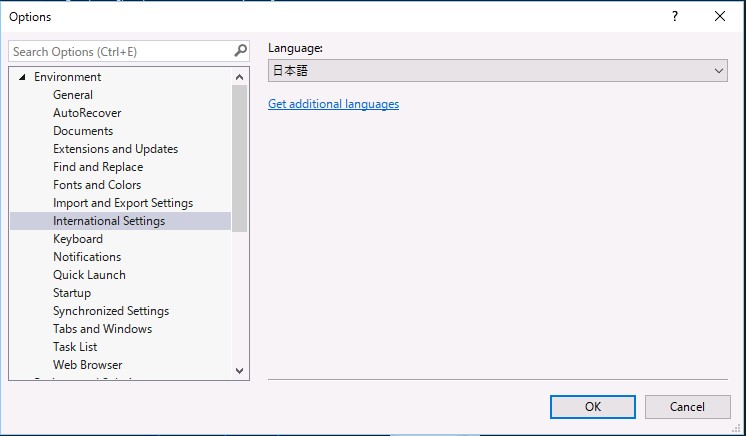Screen dimensions: 746x436
Task: Open Synchronized Settings page
Action: (111, 311)
